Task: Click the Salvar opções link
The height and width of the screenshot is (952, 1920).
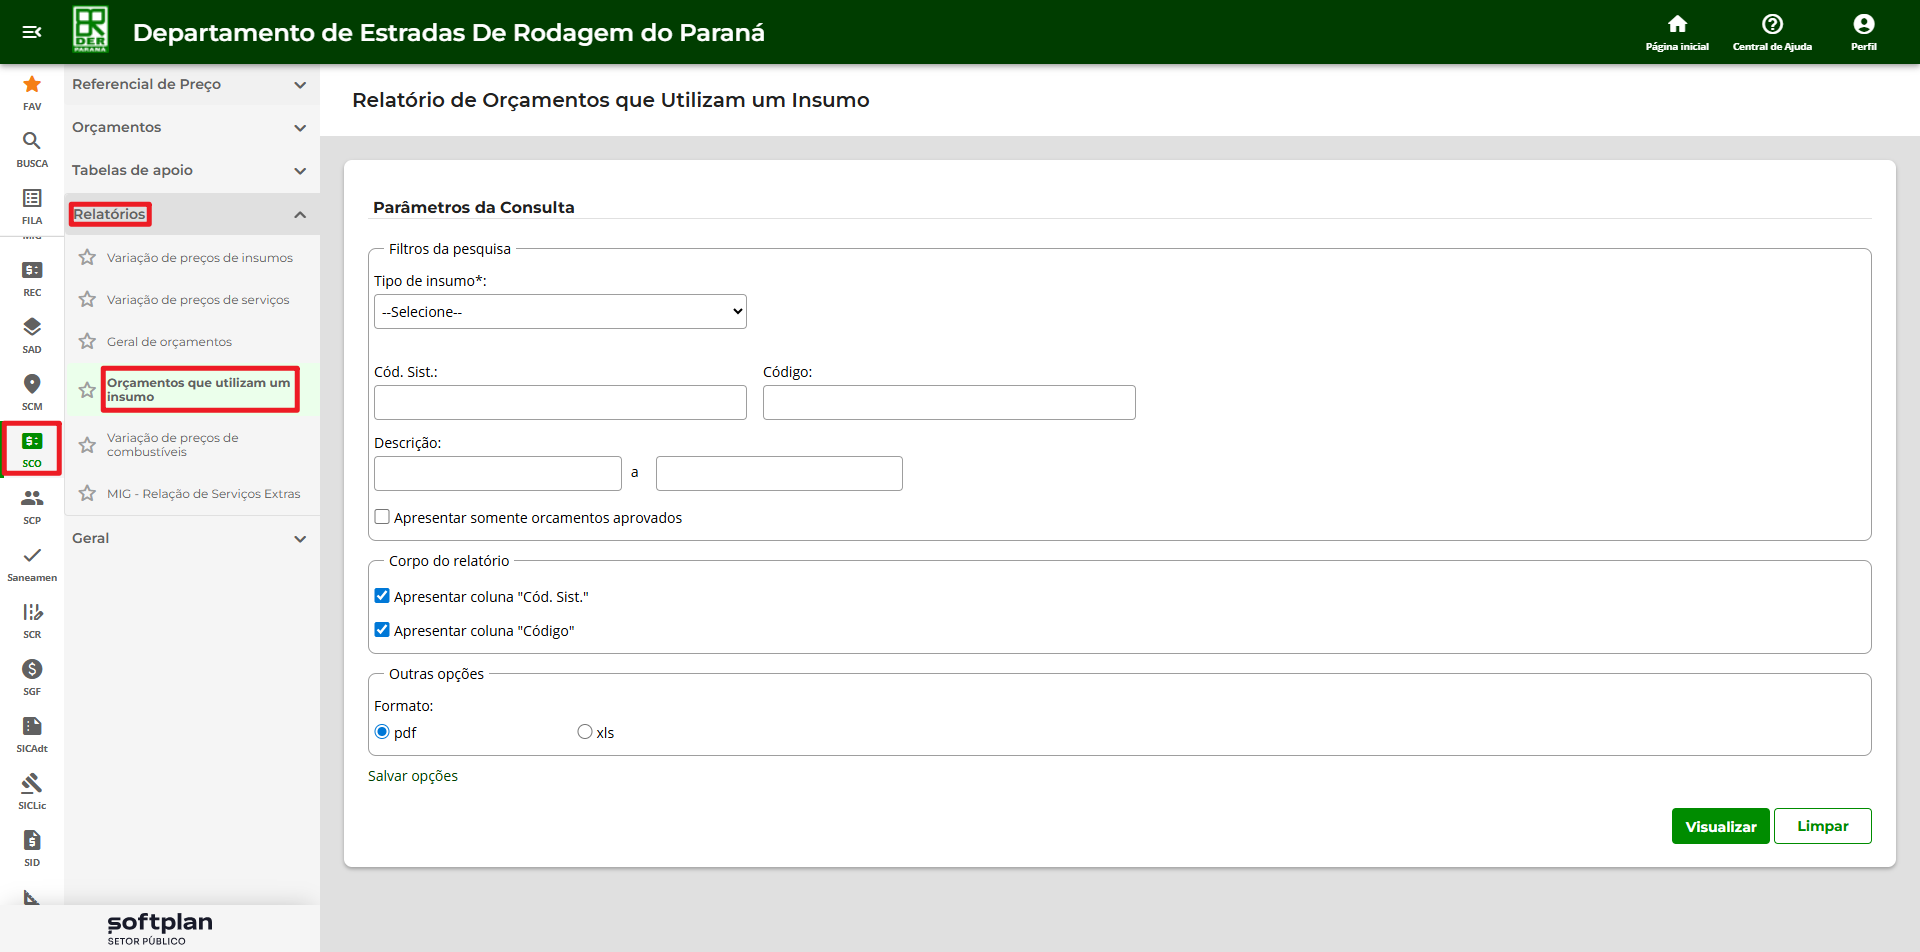Action: tap(413, 776)
